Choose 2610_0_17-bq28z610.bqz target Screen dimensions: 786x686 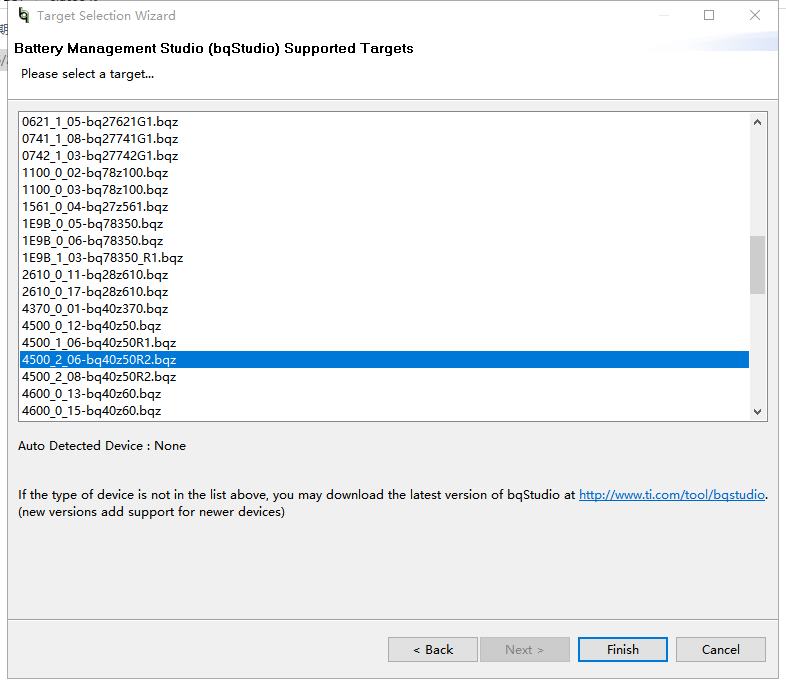tap(95, 292)
